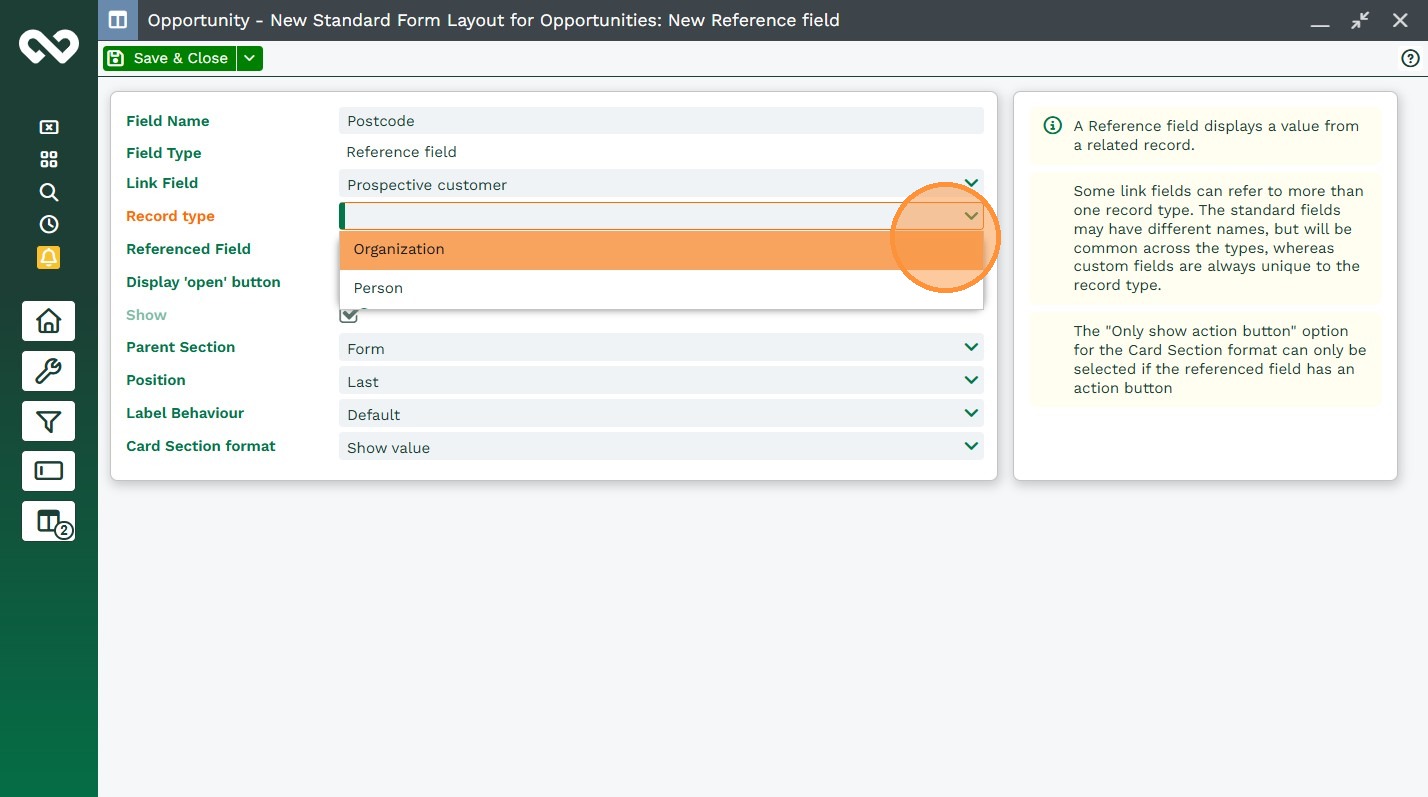
Task: Click the home icon in sidebar
Action: coord(48,321)
